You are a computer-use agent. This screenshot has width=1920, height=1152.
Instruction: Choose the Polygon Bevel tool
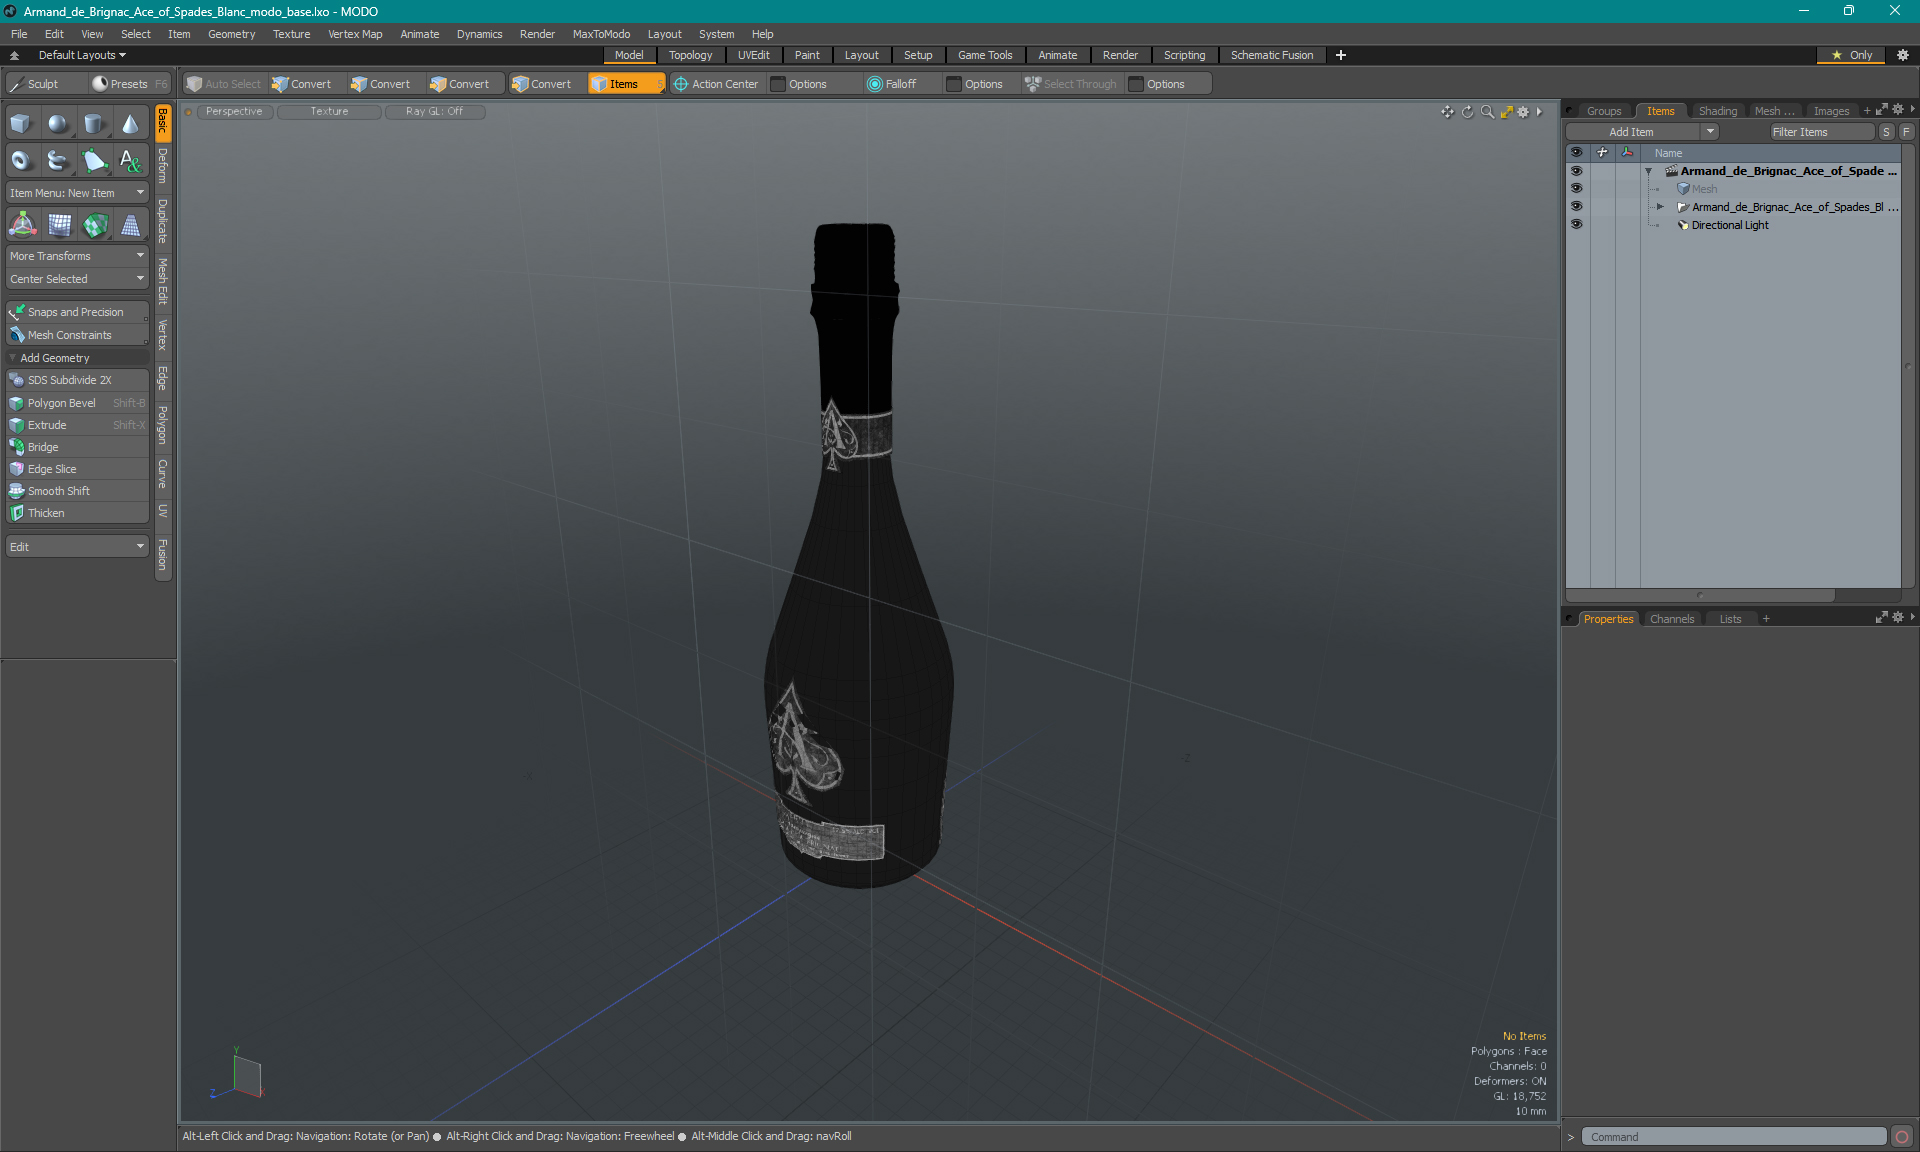(77, 403)
